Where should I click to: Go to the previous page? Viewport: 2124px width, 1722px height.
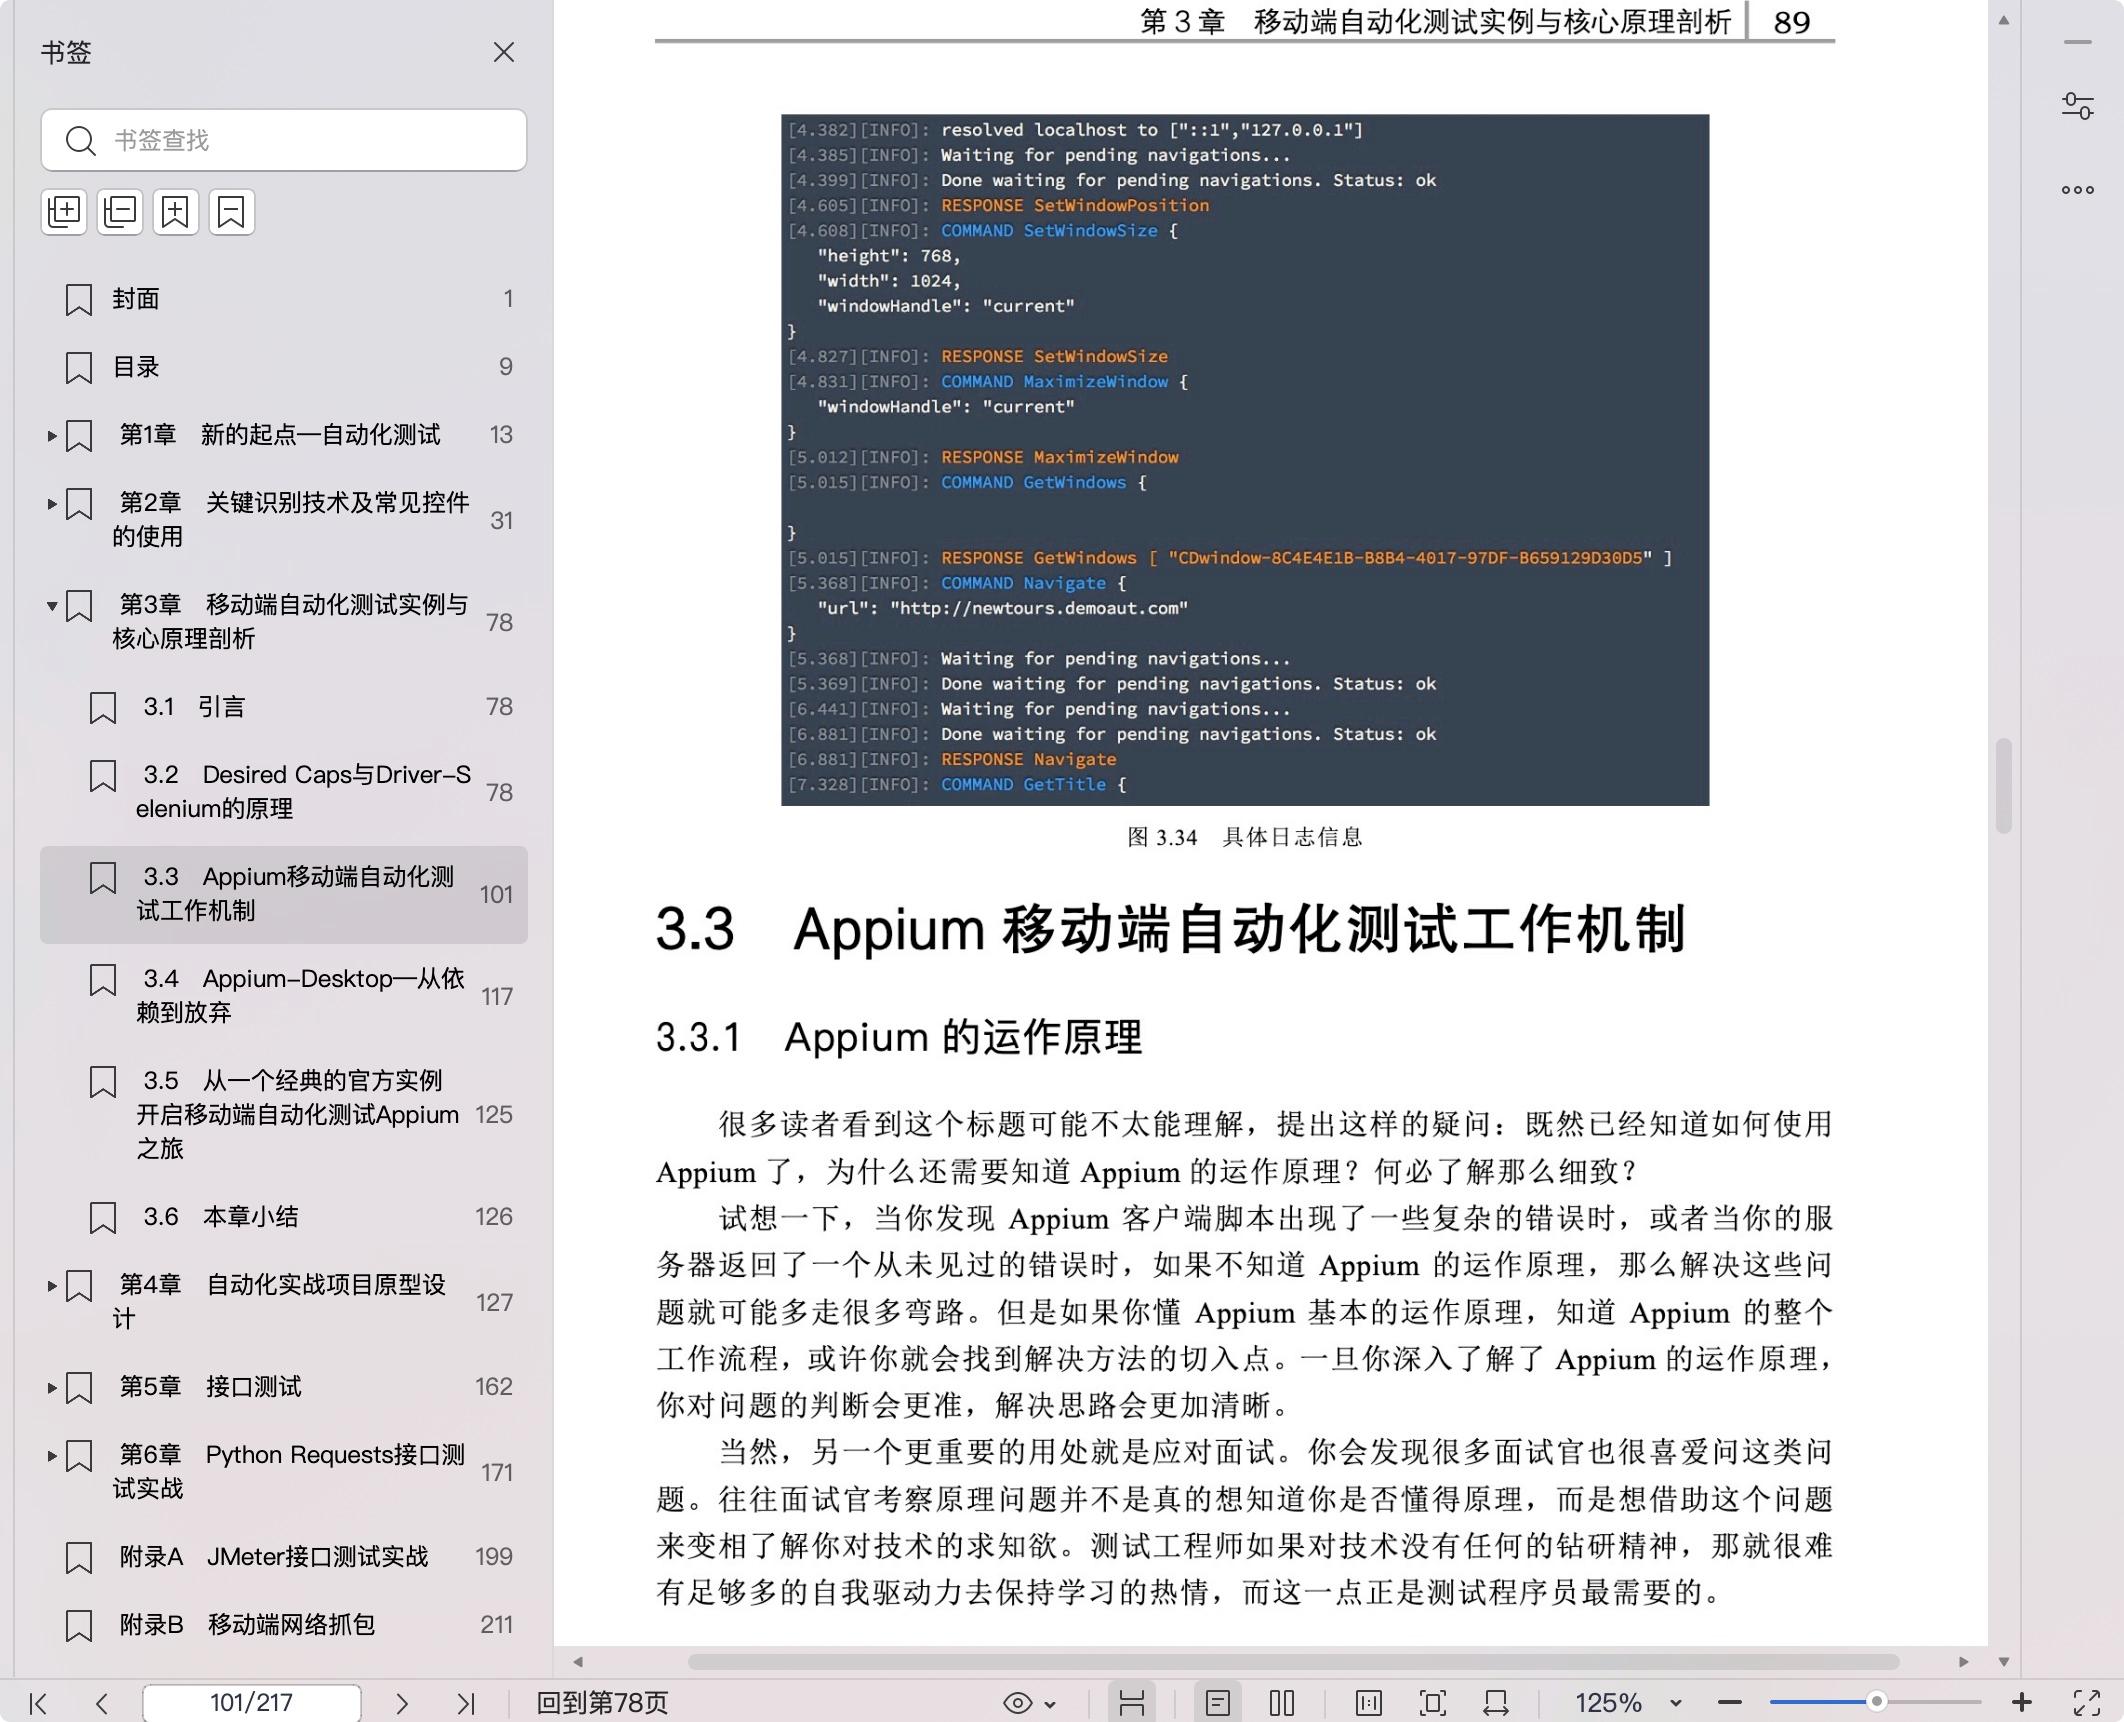101,1703
